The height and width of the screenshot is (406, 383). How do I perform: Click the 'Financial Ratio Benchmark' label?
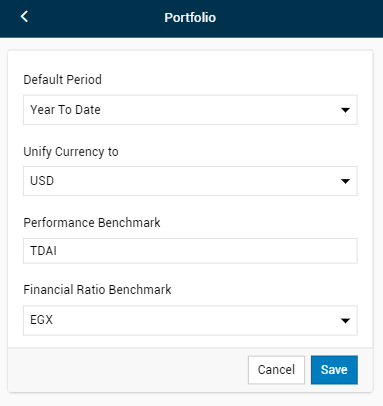[97, 290]
